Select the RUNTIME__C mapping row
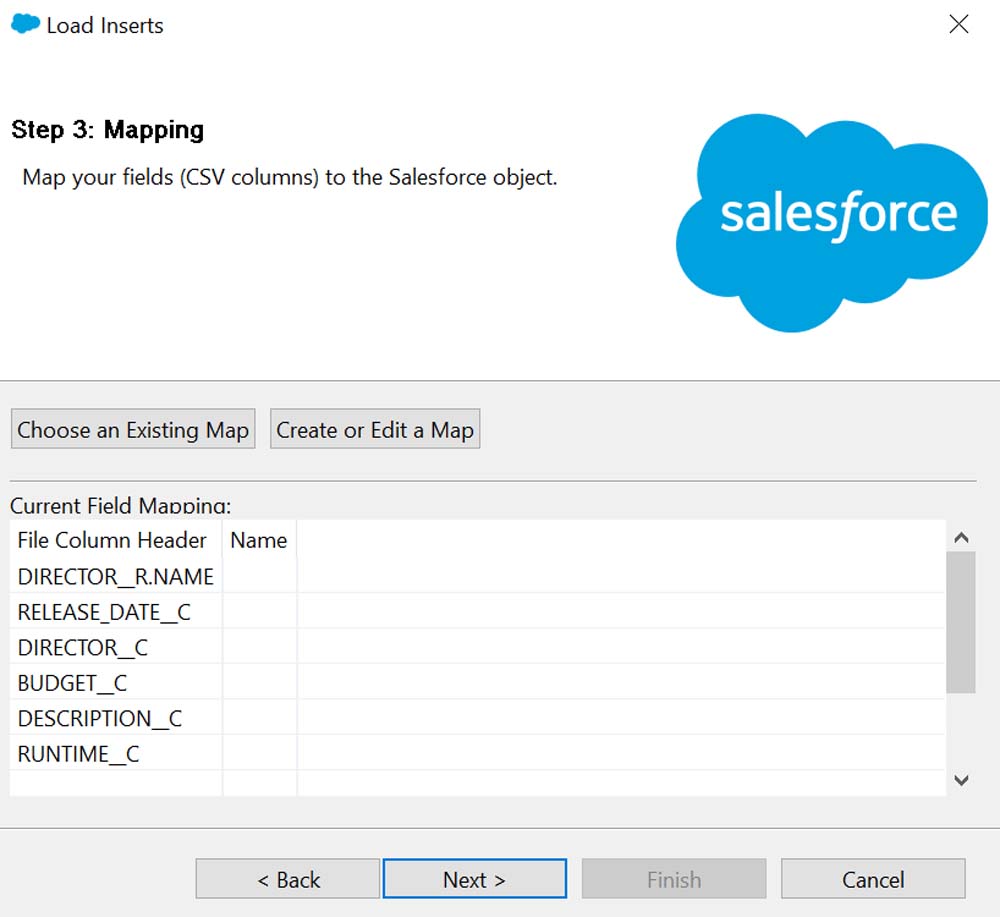Viewport: 1000px width, 917px height. [x=79, y=755]
